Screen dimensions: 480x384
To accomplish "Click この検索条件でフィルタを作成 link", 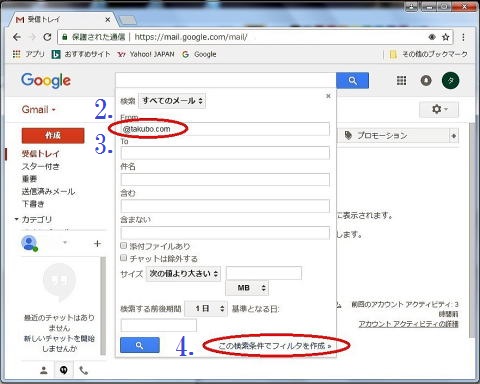I will pos(275,346).
